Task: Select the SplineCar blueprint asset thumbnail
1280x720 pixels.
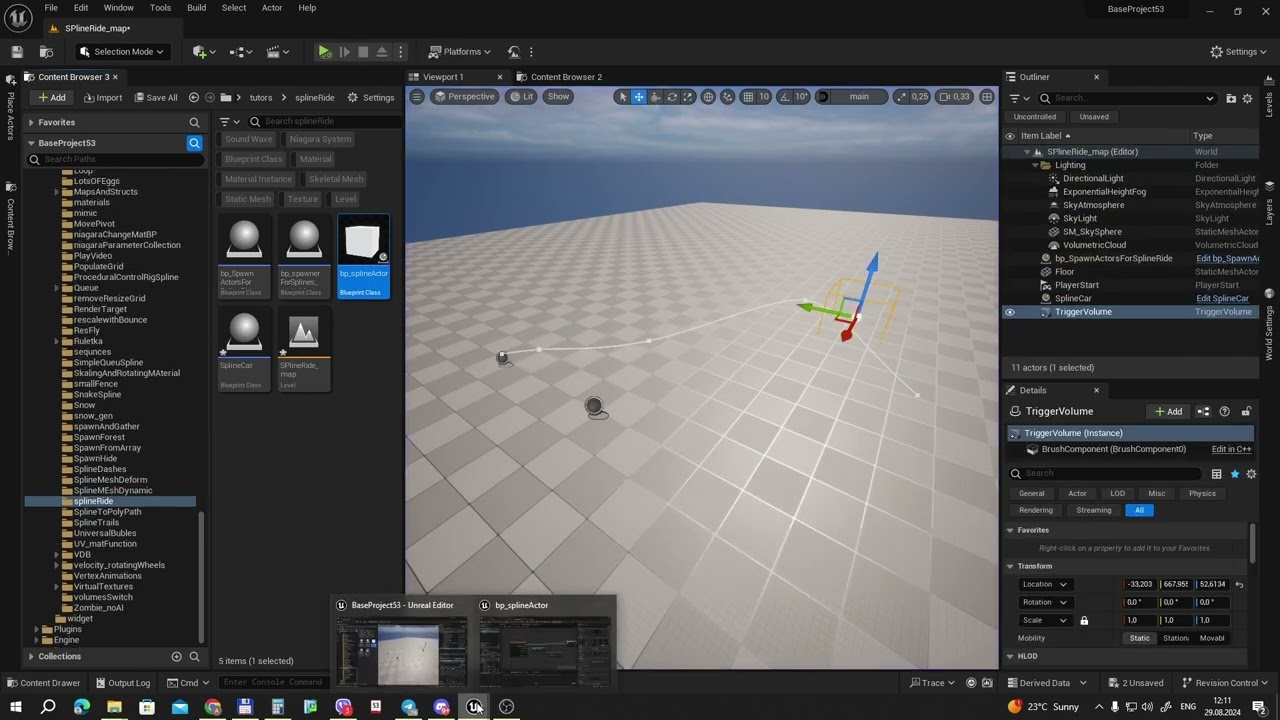Action: [x=244, y=349]
